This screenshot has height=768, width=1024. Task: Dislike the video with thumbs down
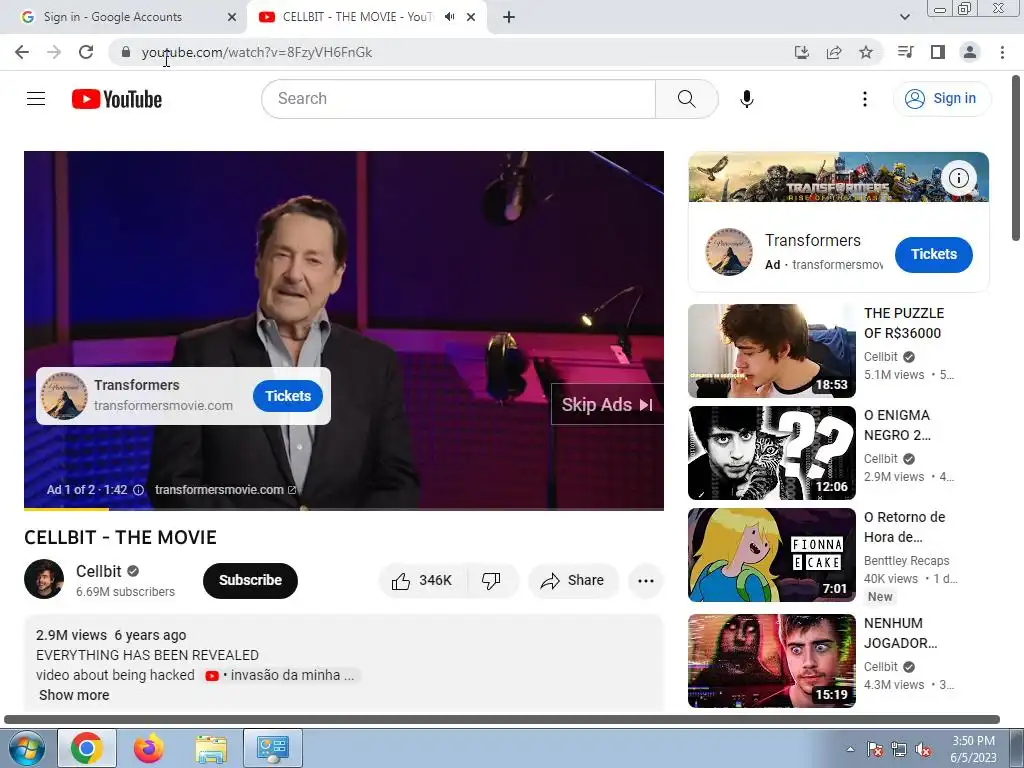point(491,581)
